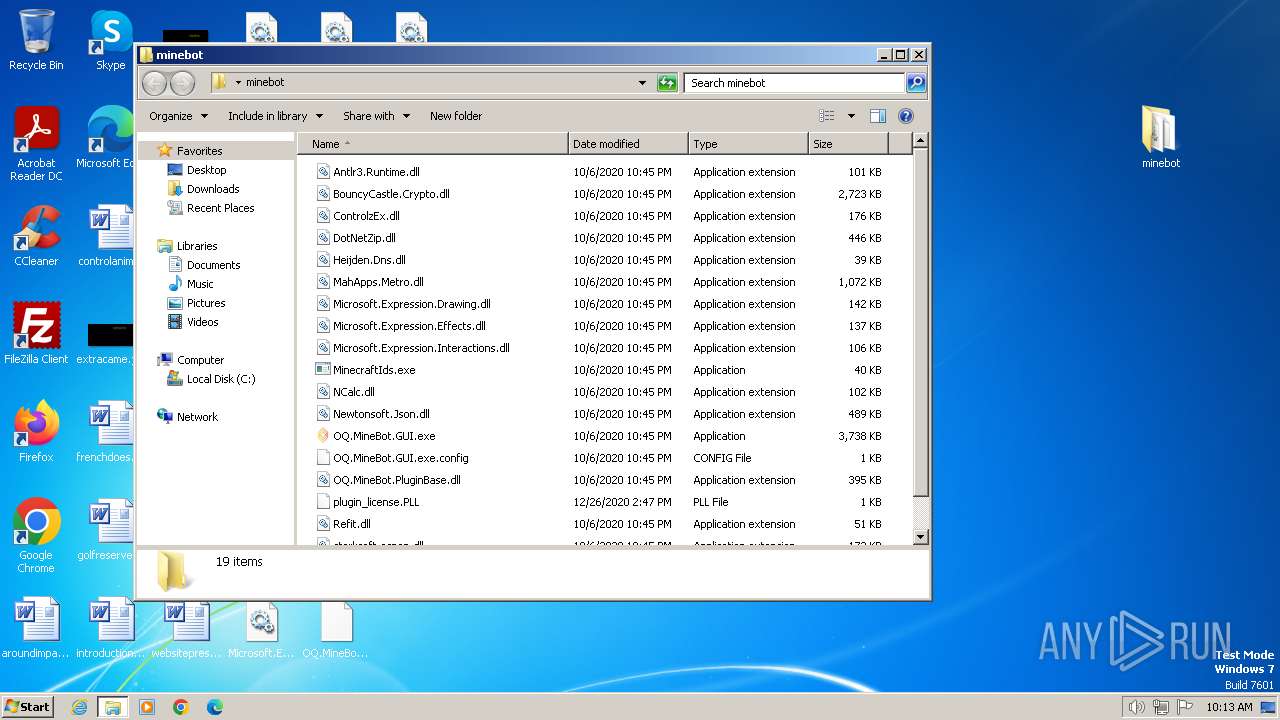Open the Organize menu

[x=178, y=116]
